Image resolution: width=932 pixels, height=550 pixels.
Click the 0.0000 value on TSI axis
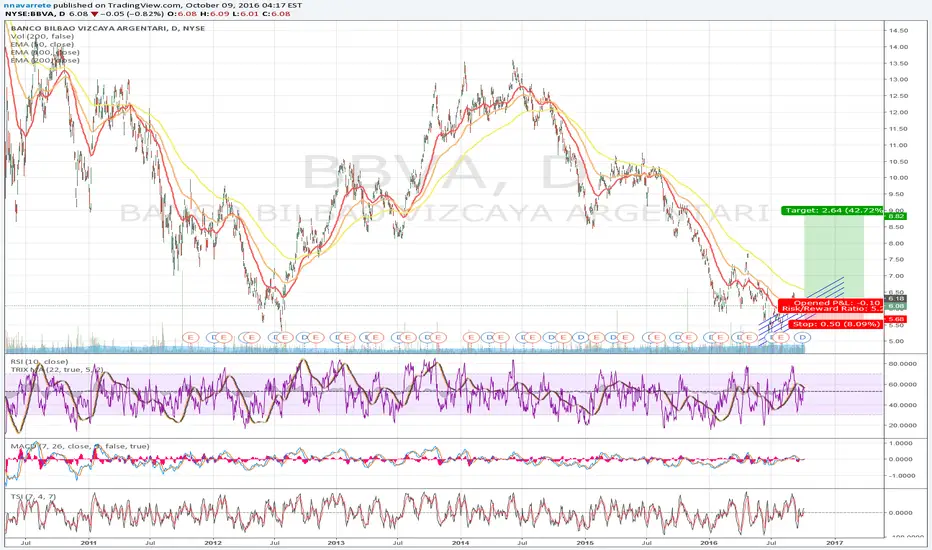pos(902,513)
